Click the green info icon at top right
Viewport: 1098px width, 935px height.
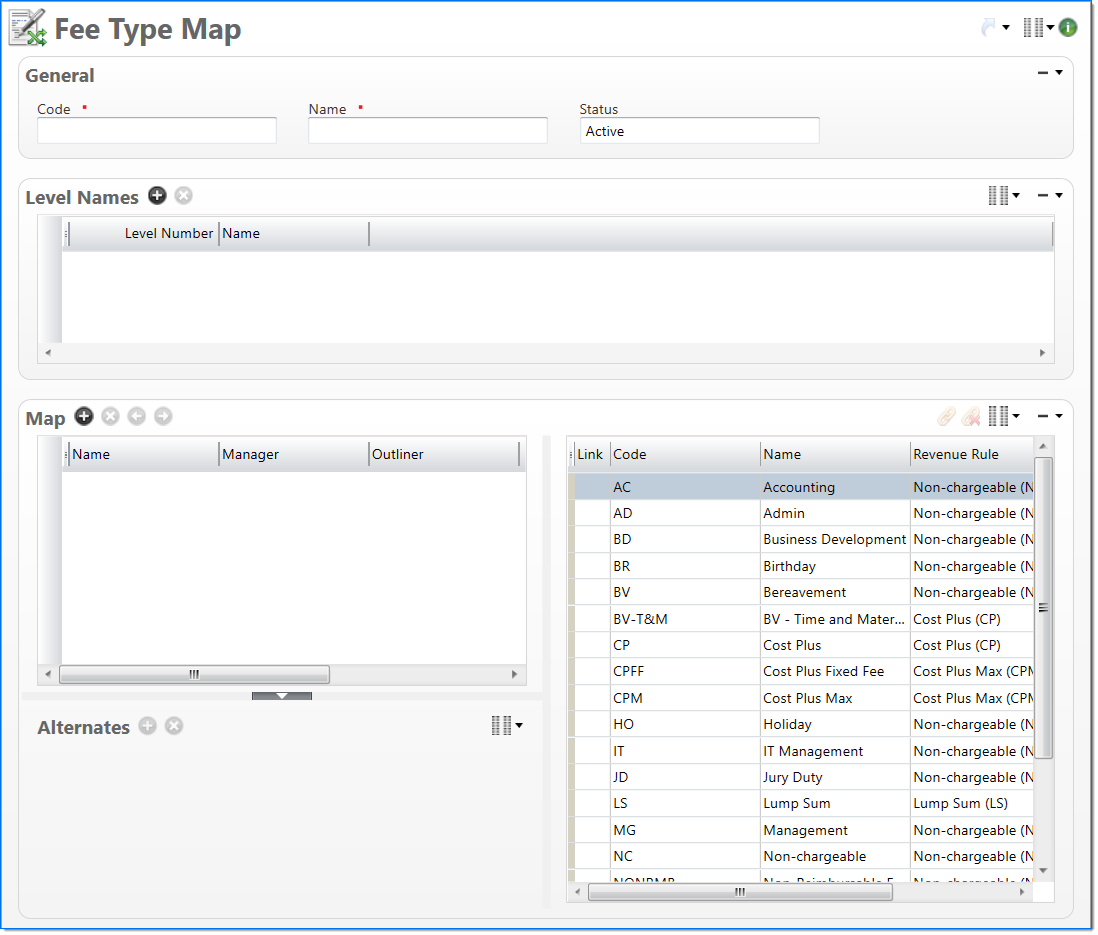point(1068,28)
